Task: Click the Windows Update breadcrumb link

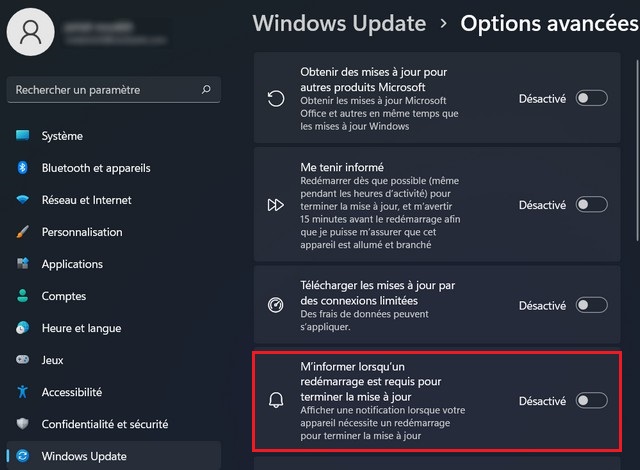Action: point(340,23)
